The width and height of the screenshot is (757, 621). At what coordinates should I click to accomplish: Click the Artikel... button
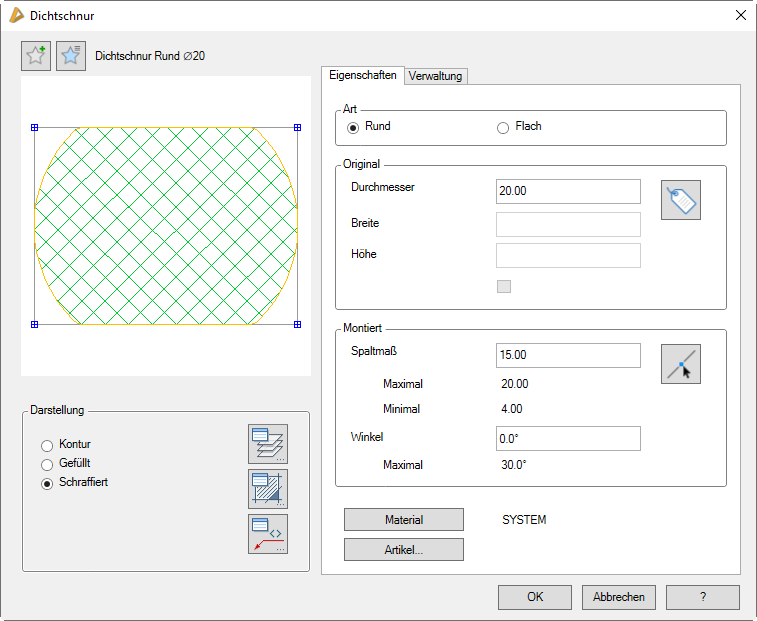tap(403, 549)
